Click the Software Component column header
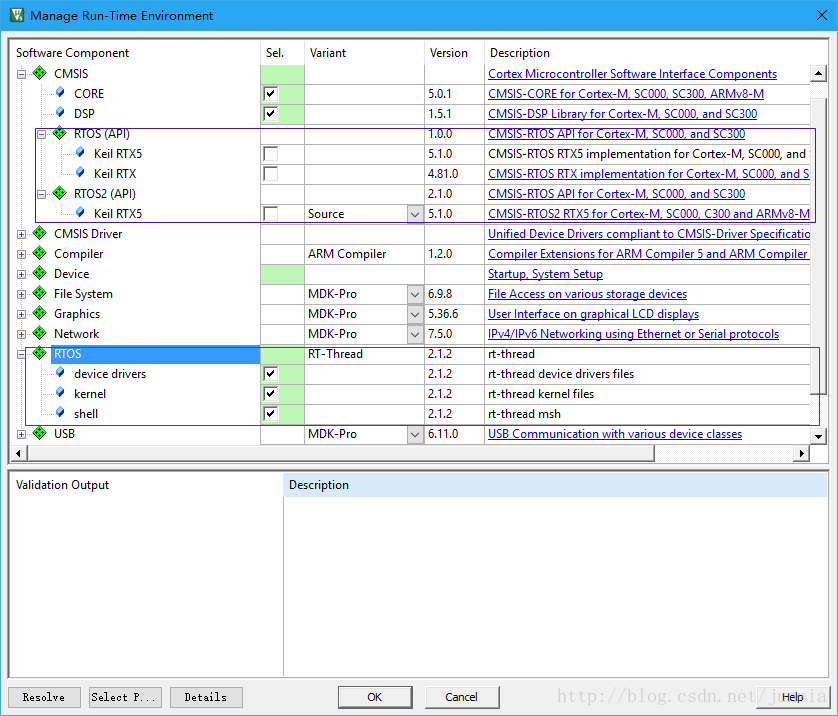Screen dimensions: 838x716 (x=136, y=53)
